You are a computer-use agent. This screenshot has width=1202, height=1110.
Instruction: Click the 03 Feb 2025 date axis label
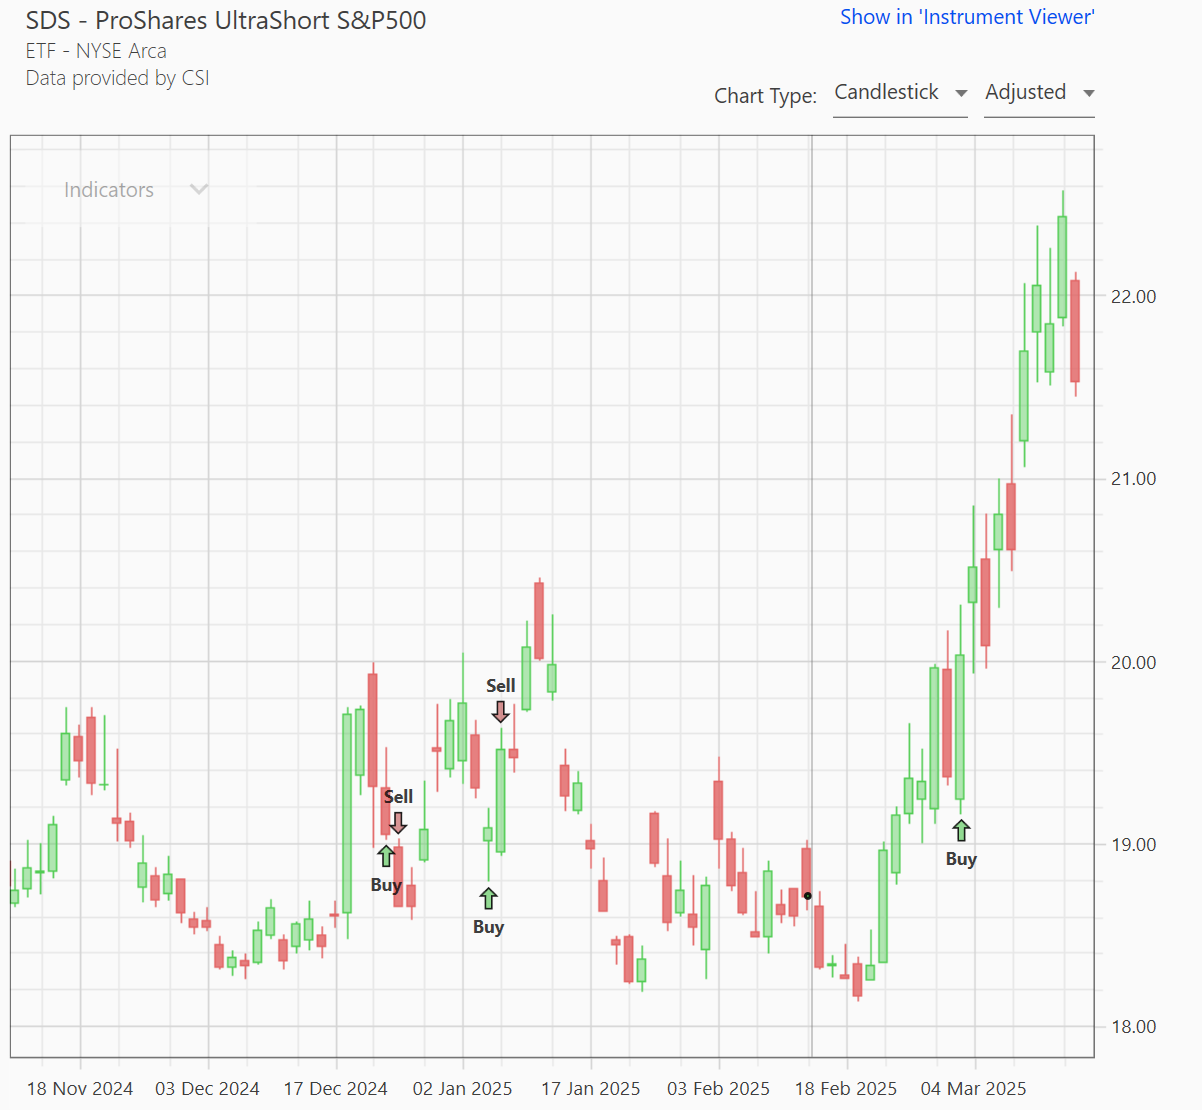click(x=718, y=1088)
